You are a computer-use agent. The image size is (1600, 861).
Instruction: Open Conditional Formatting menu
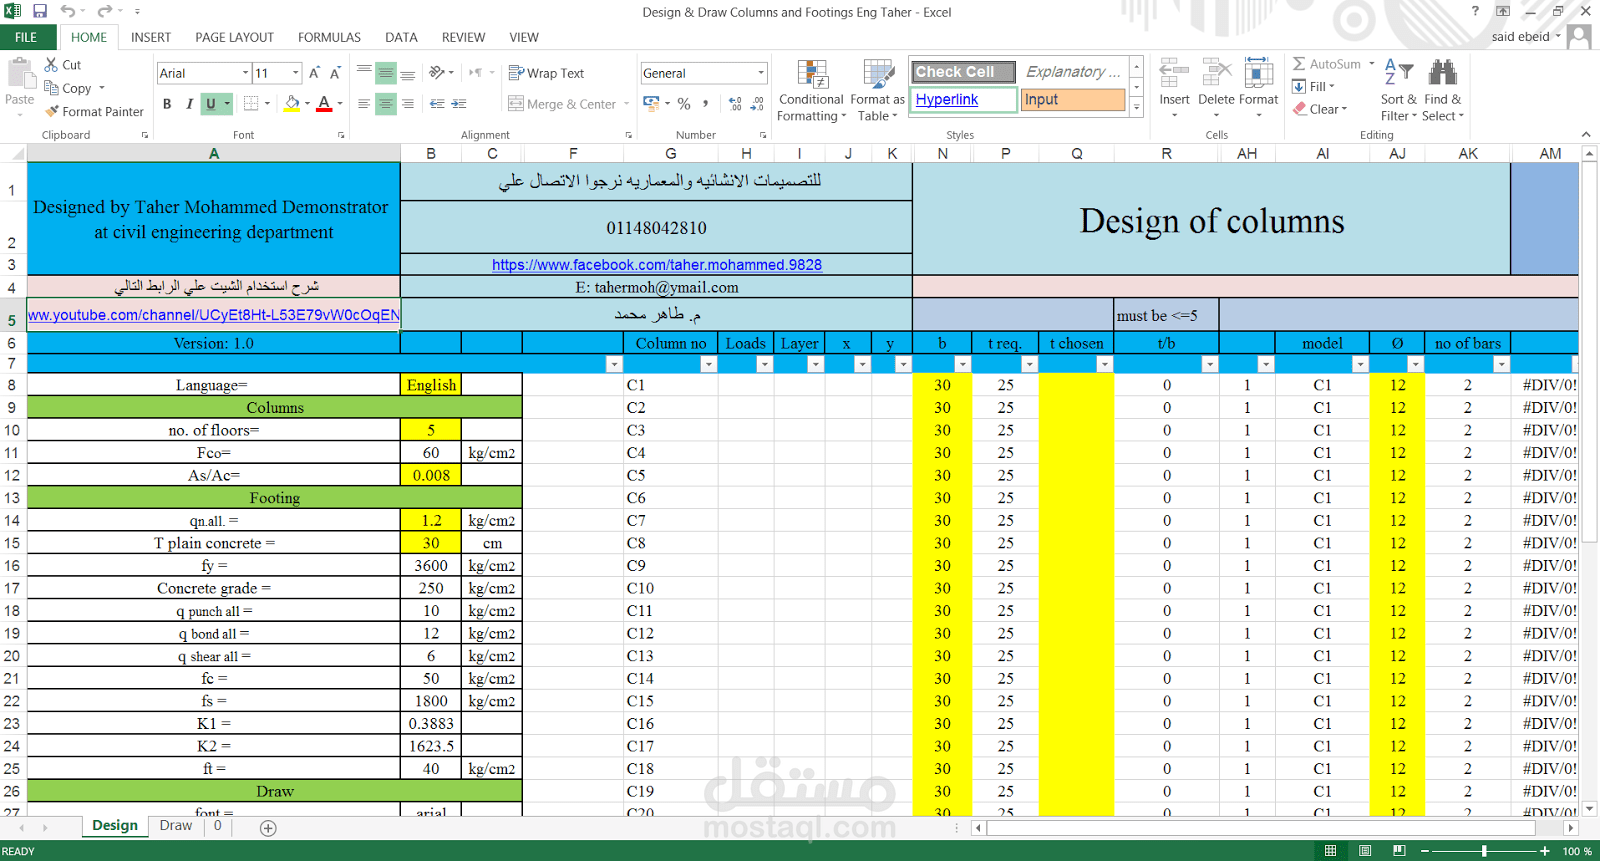click(811, 90)
